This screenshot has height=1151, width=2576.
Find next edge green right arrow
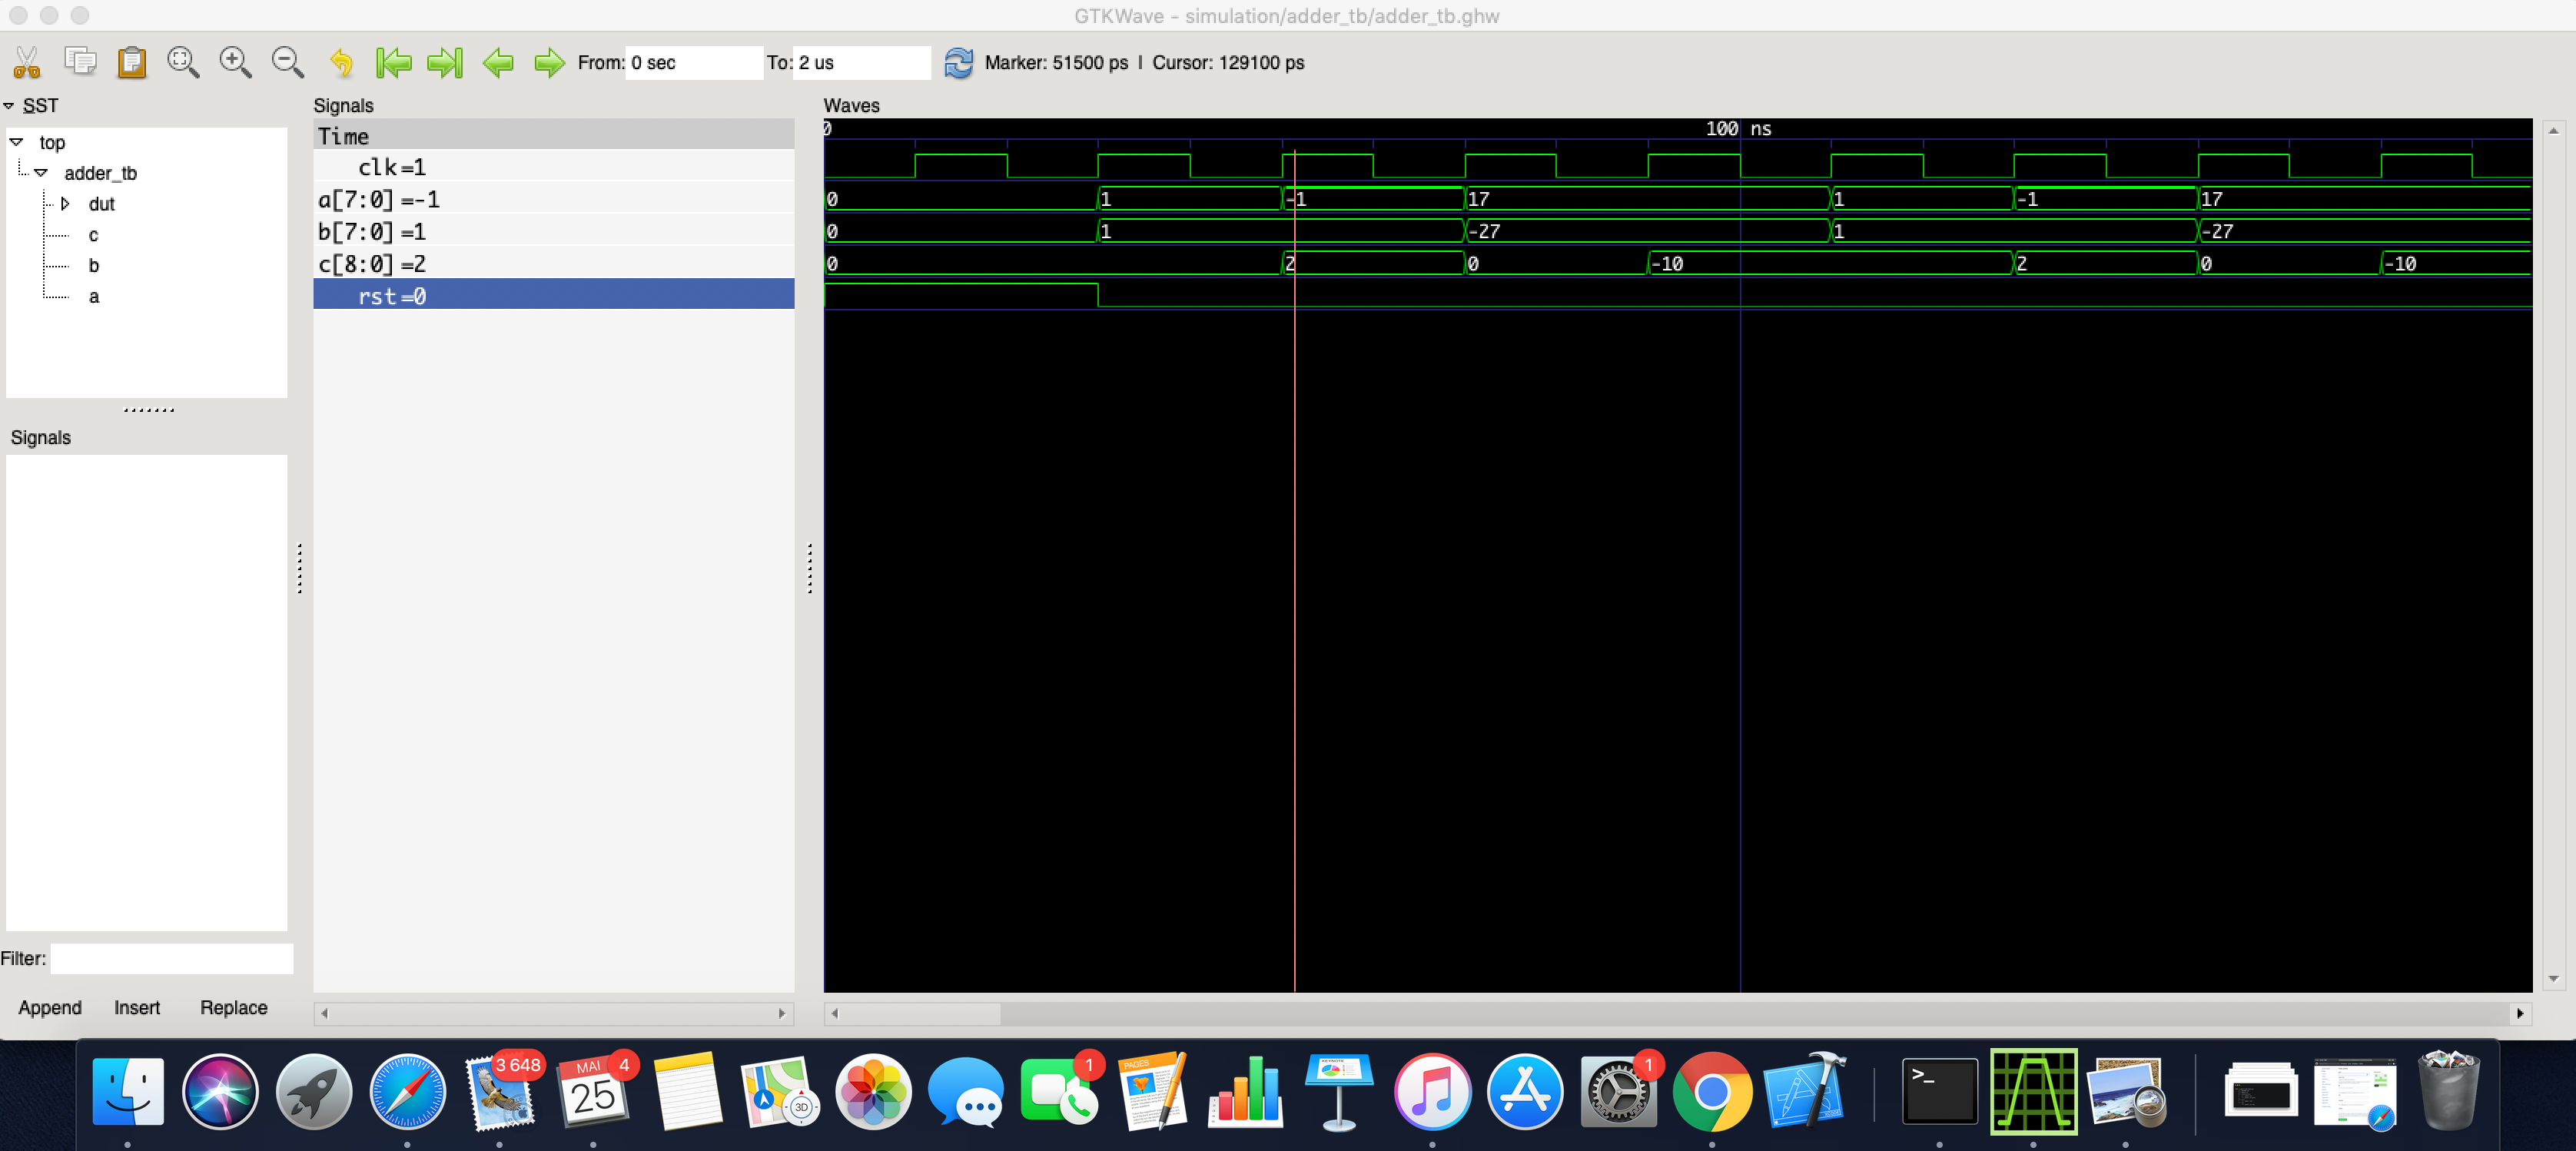(x=549, y=62)
